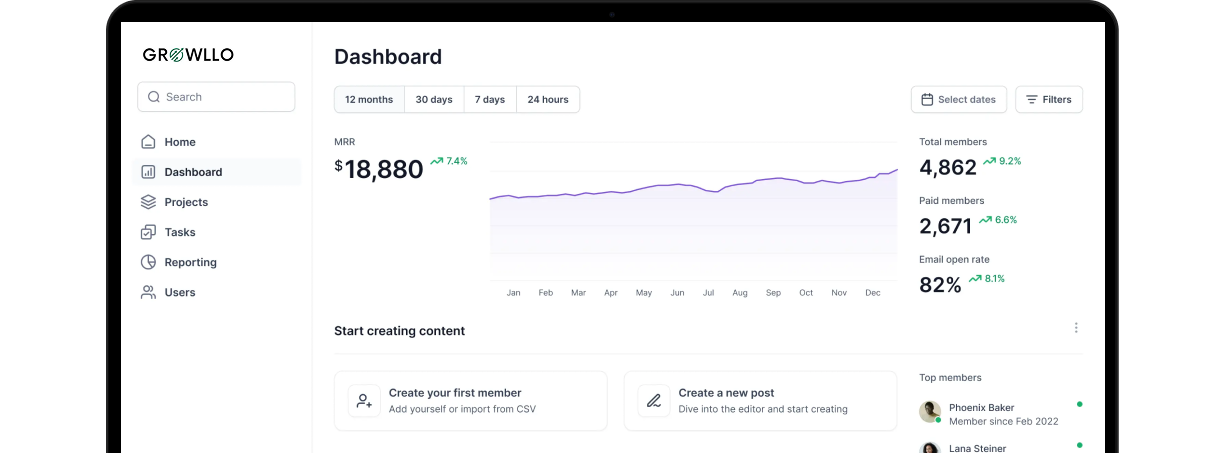Toggle the 24 hours time range
The width and height of the screenshot is (1216, 453).
coord(548,100)
